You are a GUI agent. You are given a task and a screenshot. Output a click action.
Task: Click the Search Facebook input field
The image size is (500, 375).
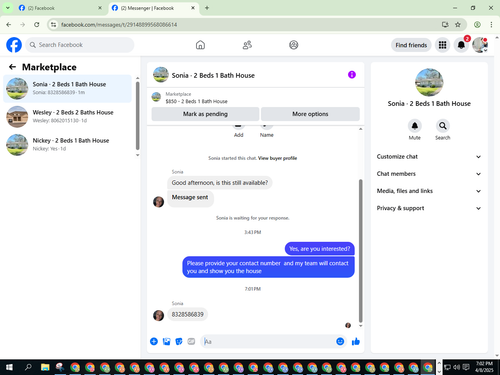click(80, 45)
